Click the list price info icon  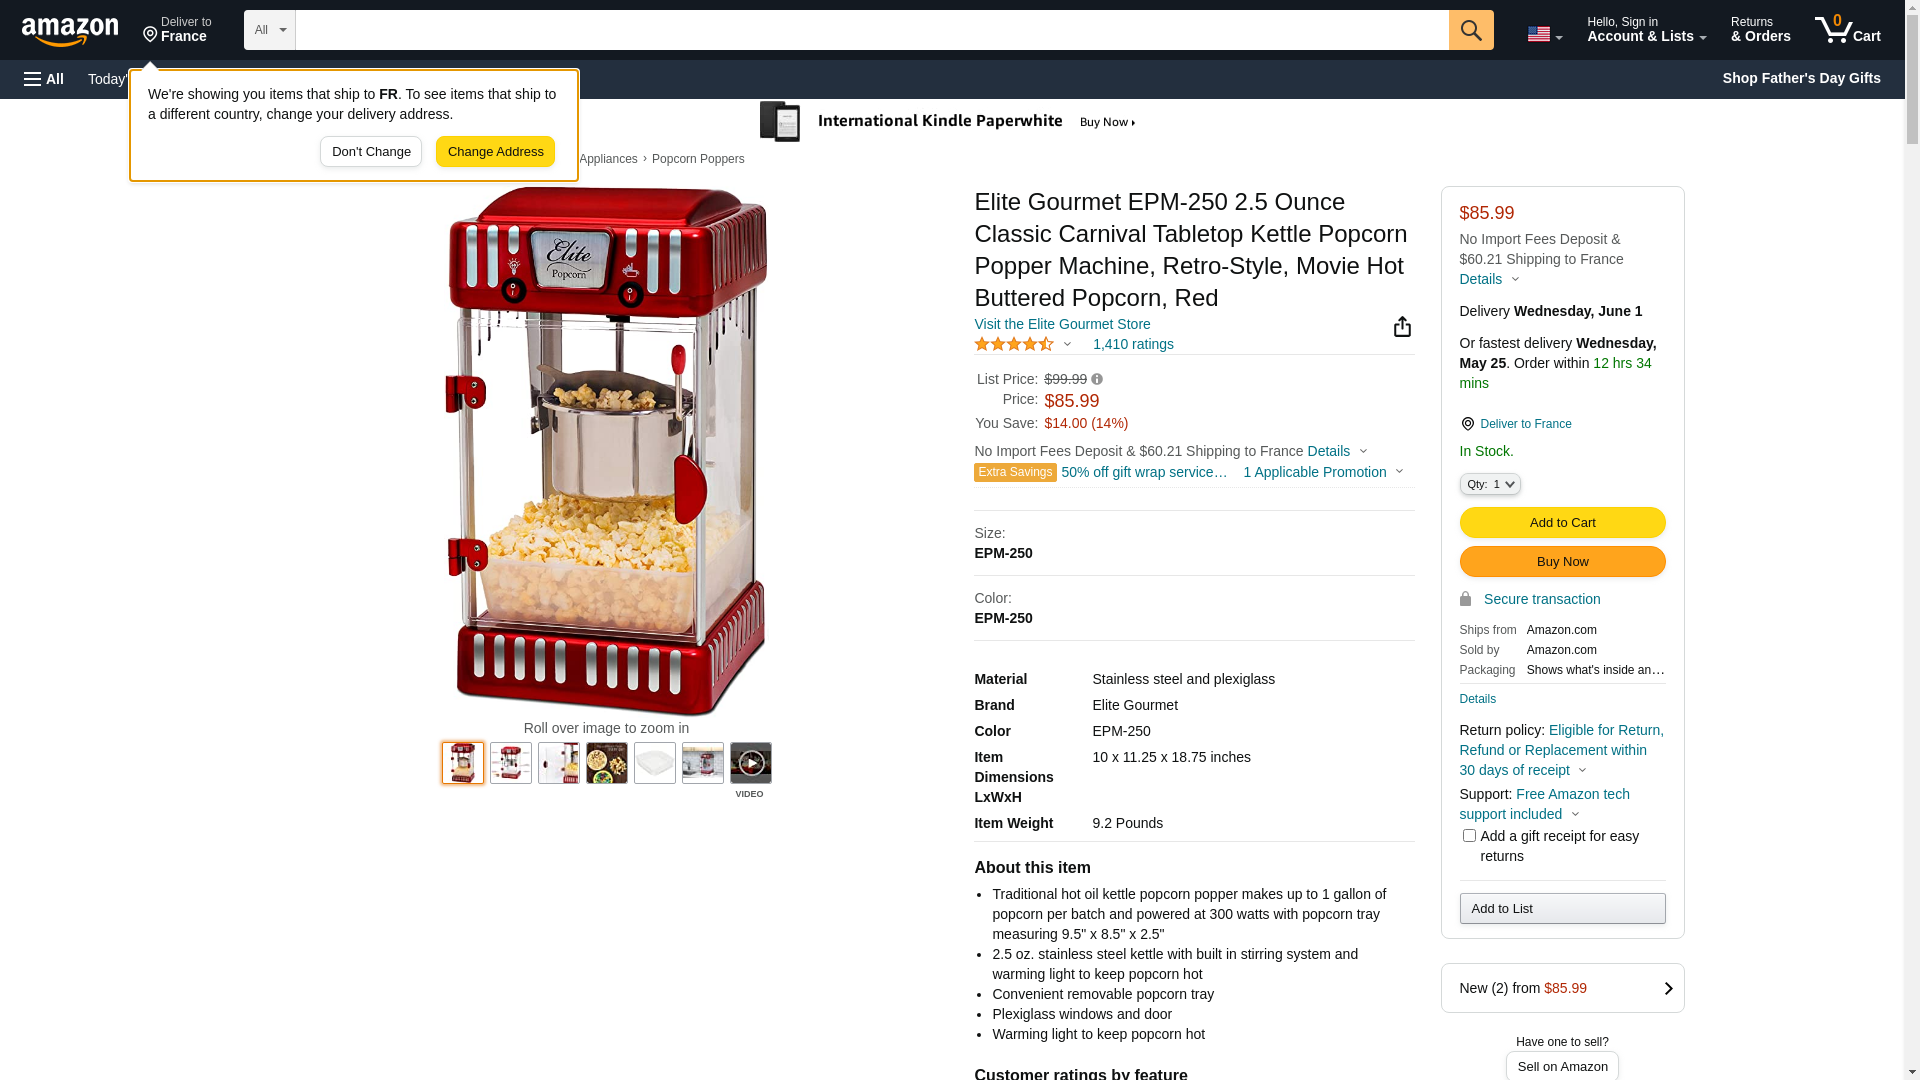(1097, 379)
